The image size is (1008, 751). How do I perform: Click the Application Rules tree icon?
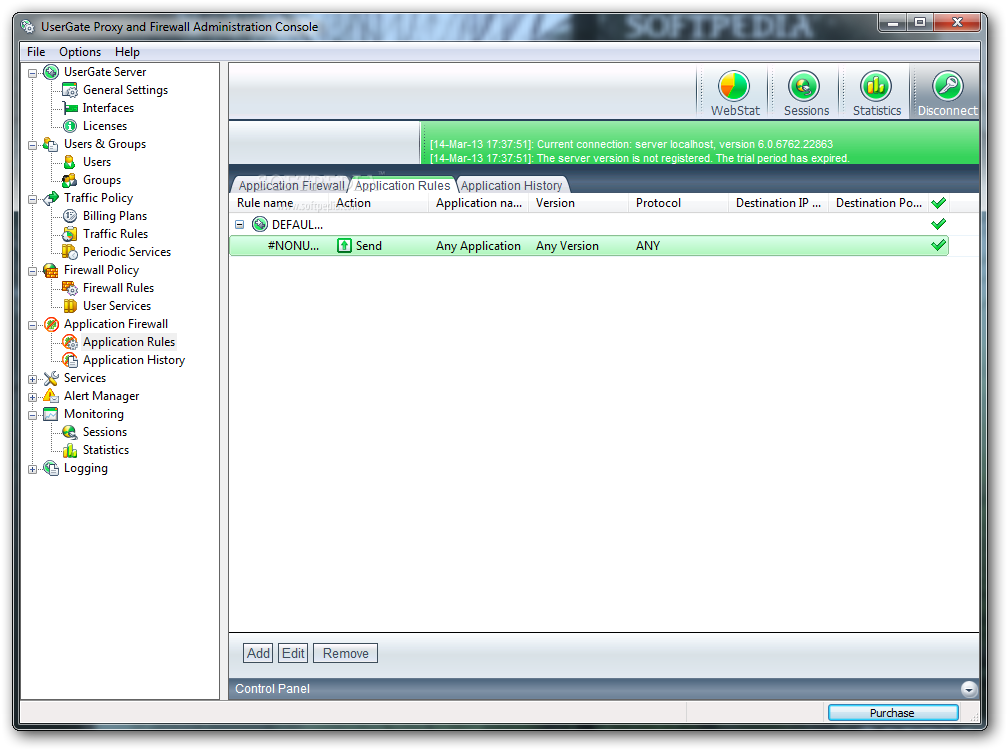pos(69,342)
